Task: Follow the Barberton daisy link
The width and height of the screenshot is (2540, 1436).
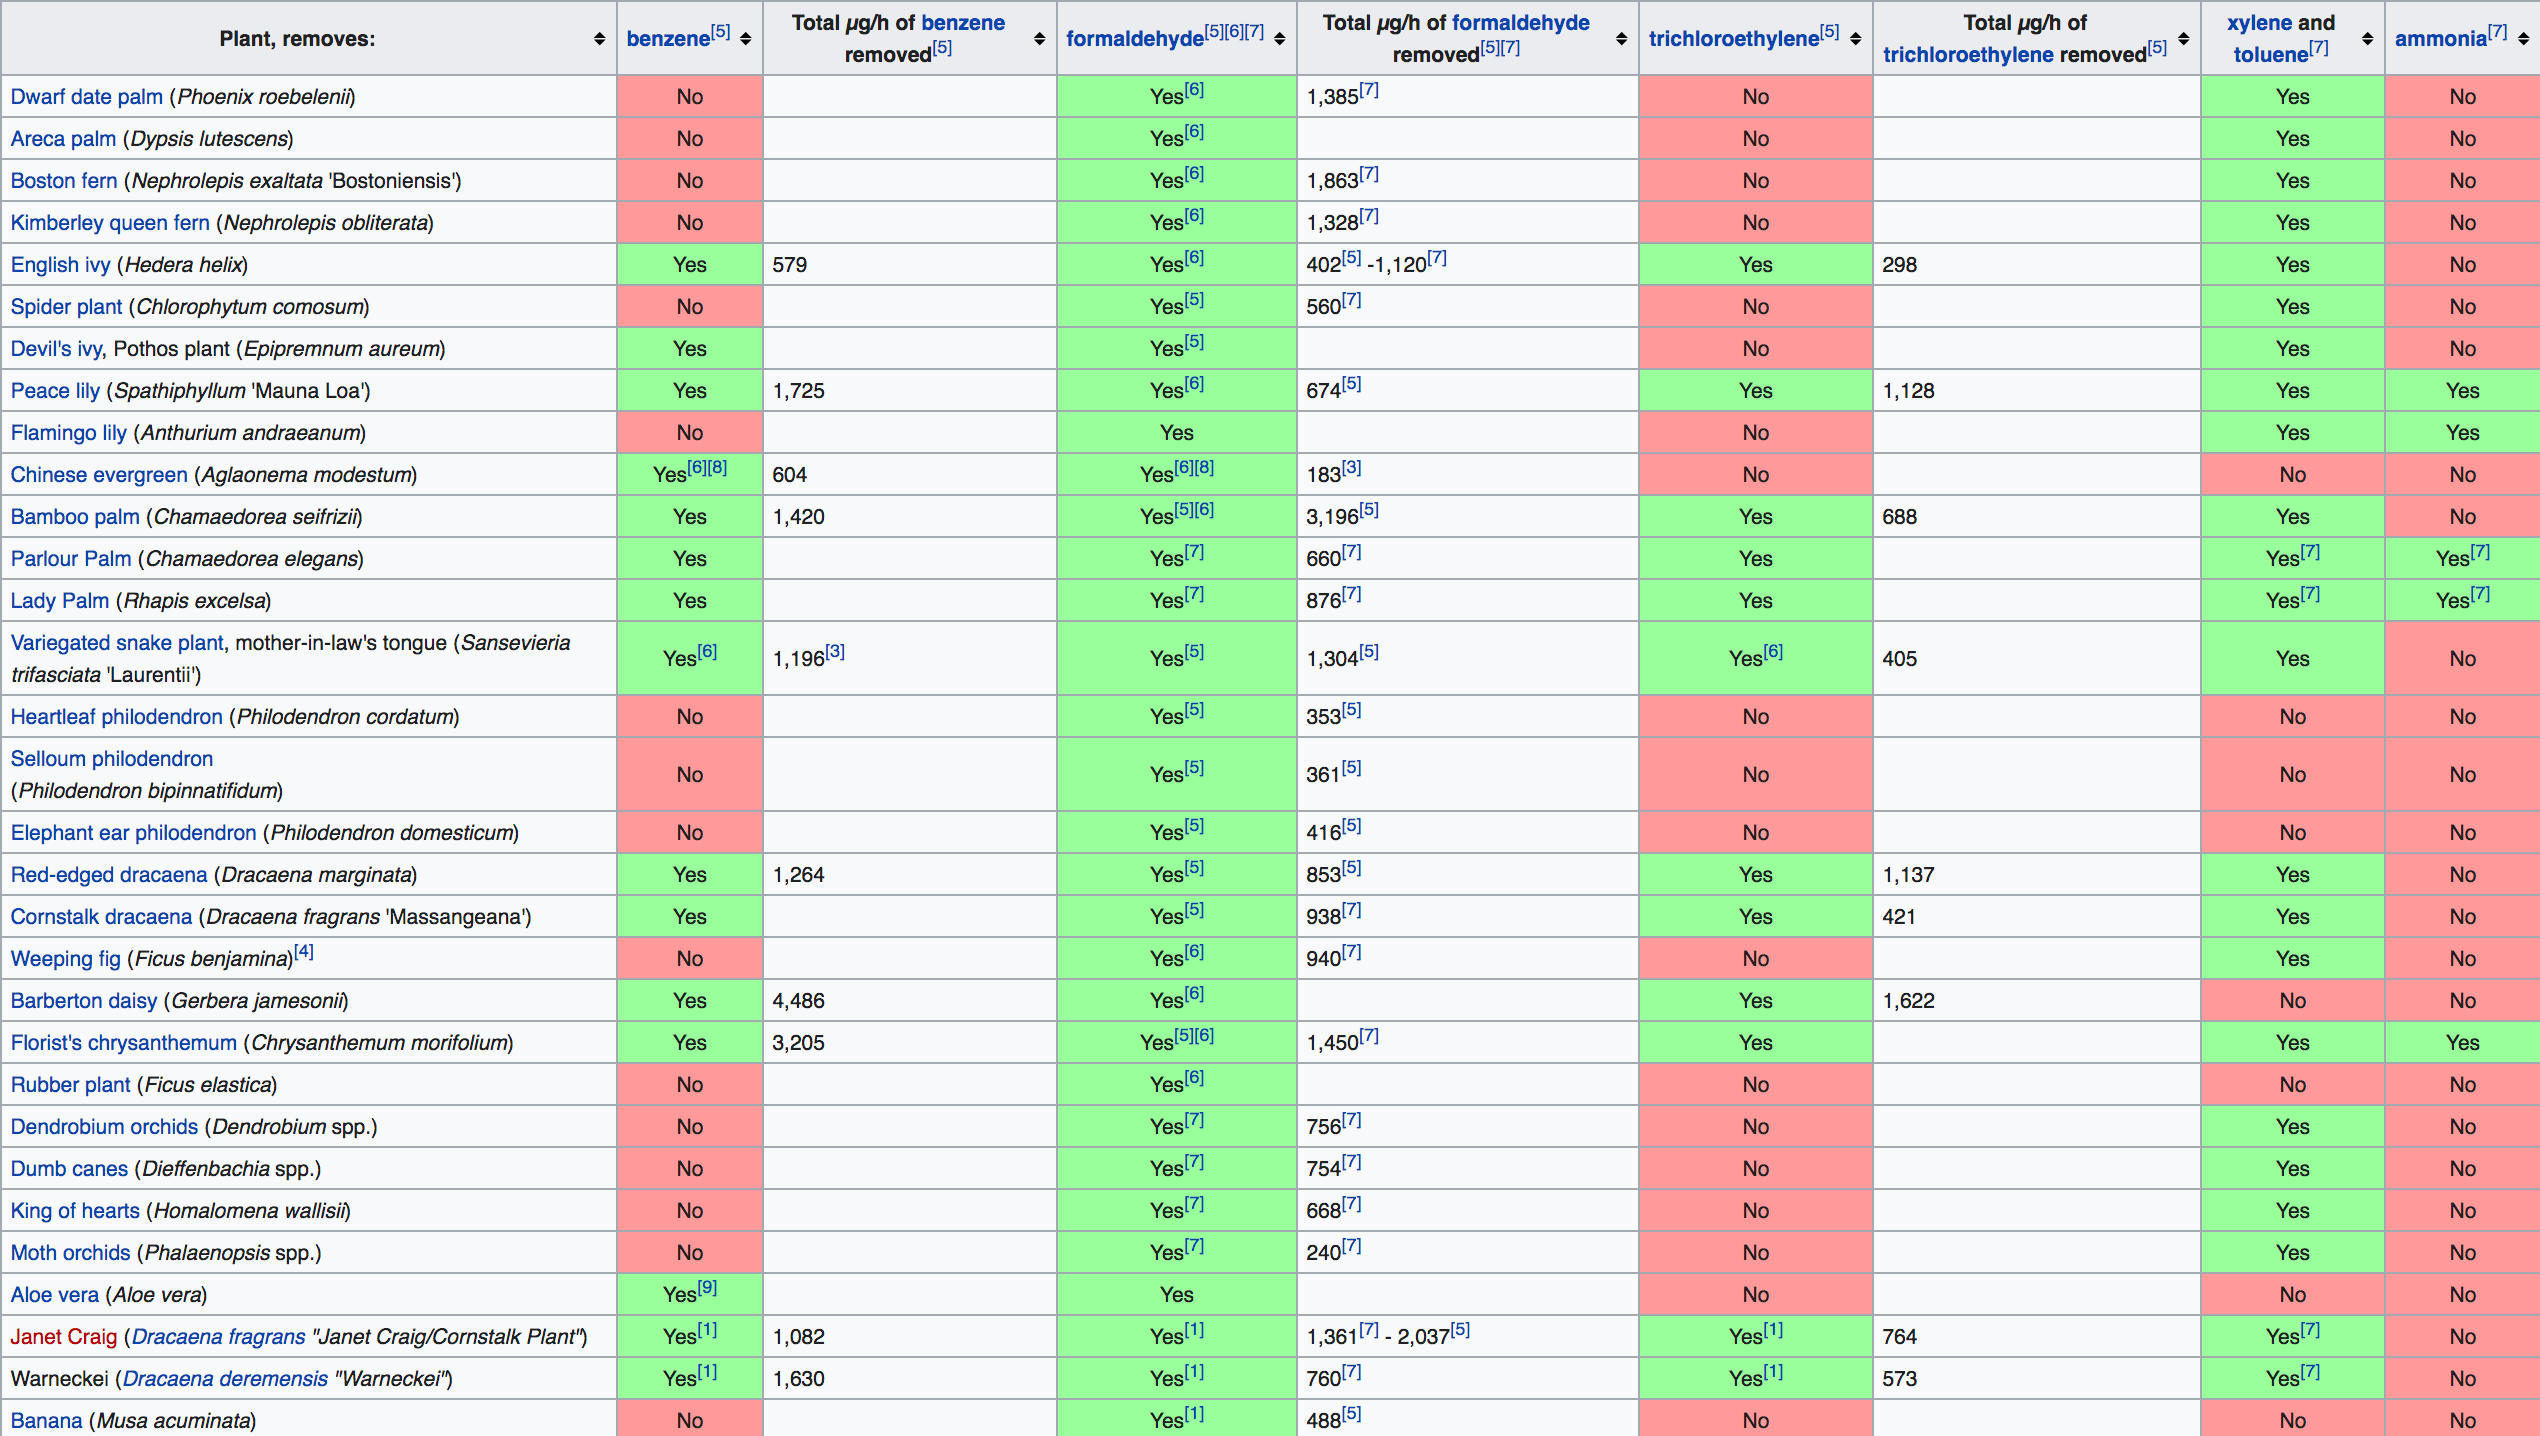Action: pos(84,1001)
